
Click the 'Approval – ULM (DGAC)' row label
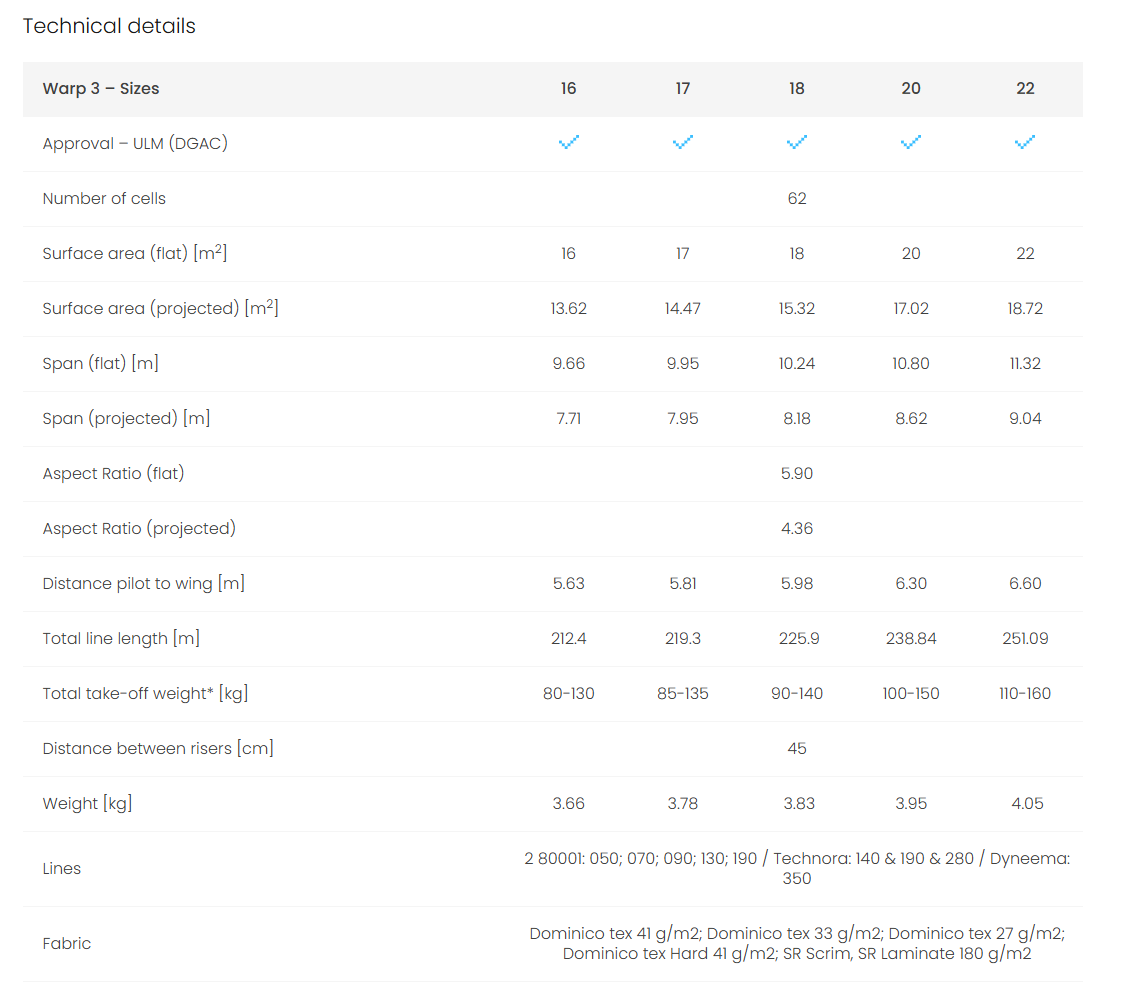135,144
